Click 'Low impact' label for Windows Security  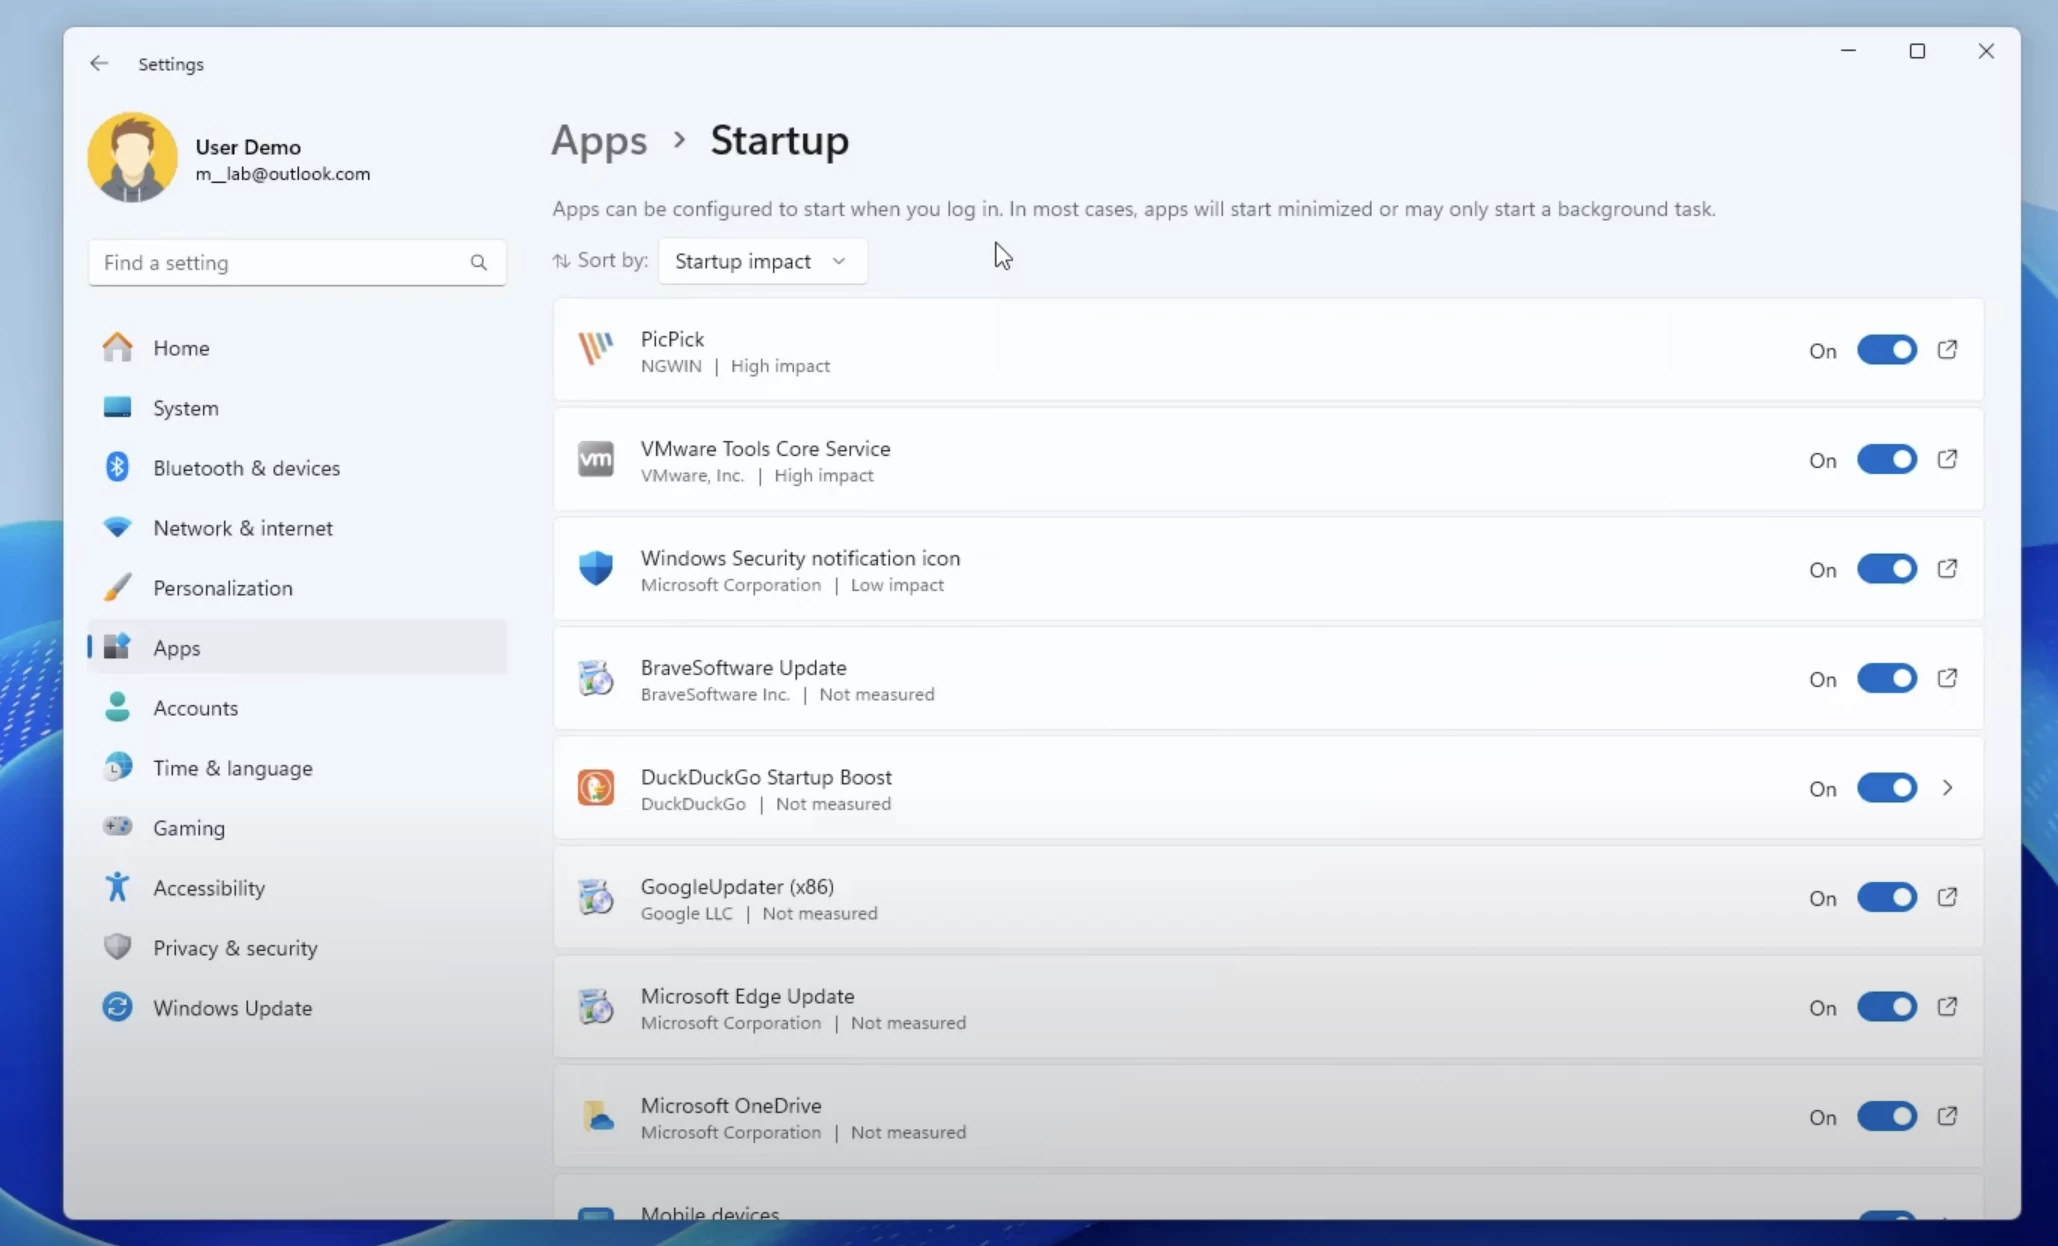pos(897,585)
